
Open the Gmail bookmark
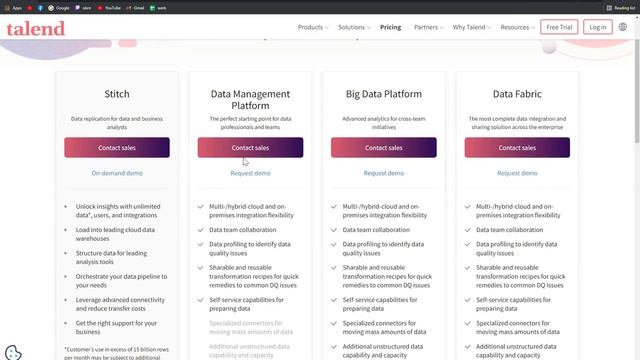coord(135,8)
